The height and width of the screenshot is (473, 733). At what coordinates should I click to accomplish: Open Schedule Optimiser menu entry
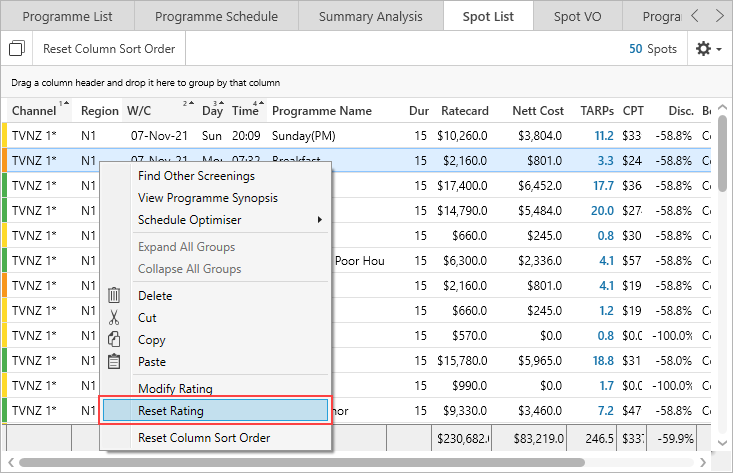coord(189,220)
